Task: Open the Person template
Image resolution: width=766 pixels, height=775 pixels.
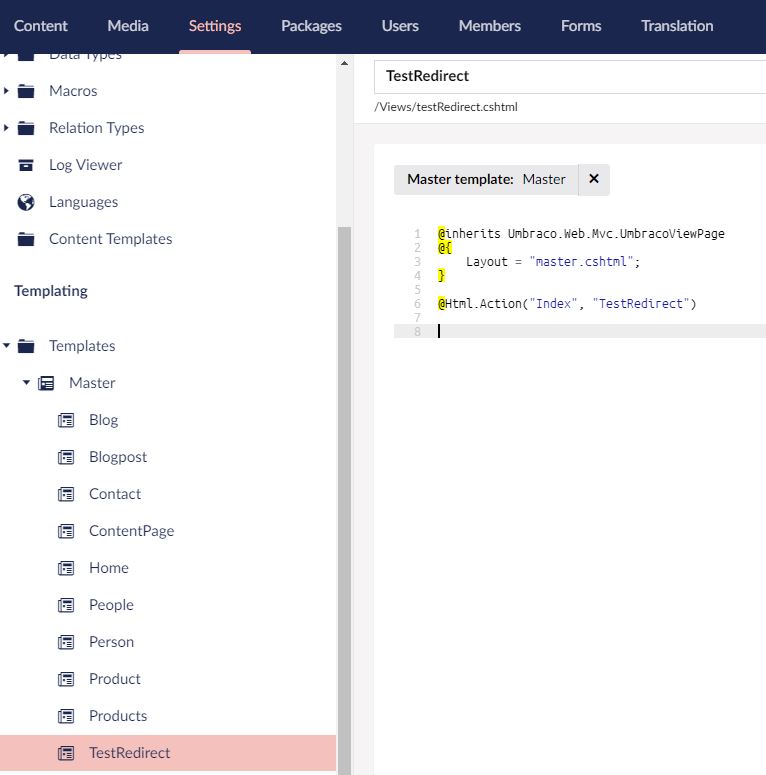Action: (111, 642)
